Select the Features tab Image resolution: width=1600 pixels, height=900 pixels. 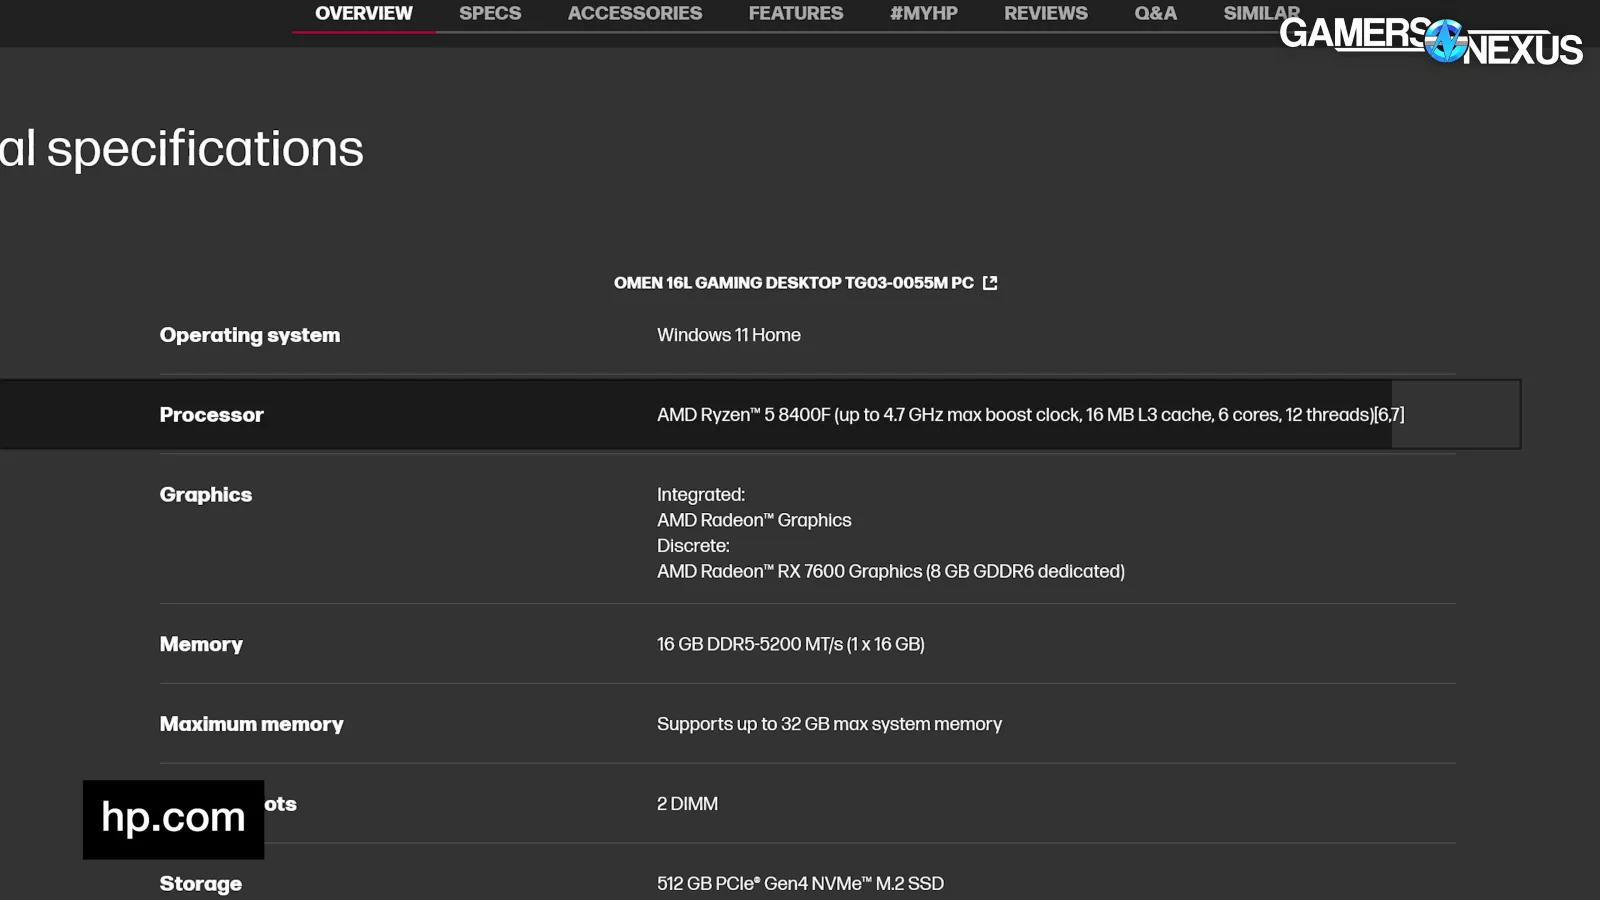pyautogui.click(x=796, y=14)
